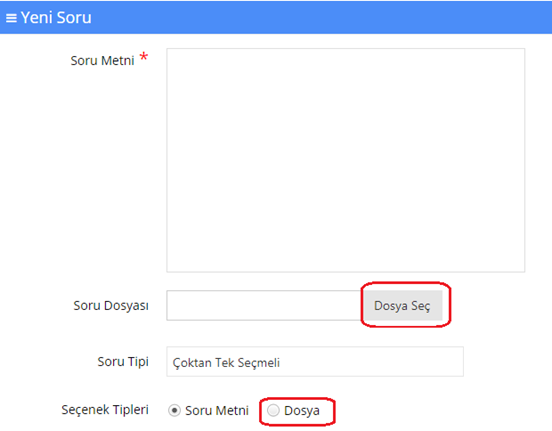
Task: Click the Dosya option label text
Action: pos(302,411)
